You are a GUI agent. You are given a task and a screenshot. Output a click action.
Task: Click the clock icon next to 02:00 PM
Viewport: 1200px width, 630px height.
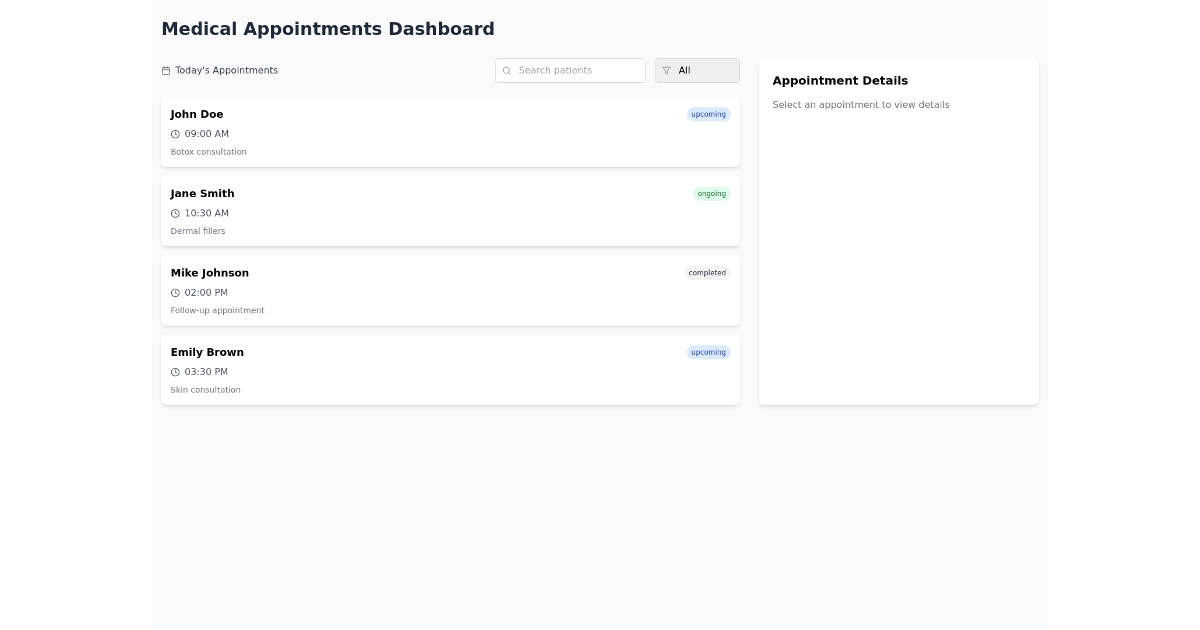[175, 292]
